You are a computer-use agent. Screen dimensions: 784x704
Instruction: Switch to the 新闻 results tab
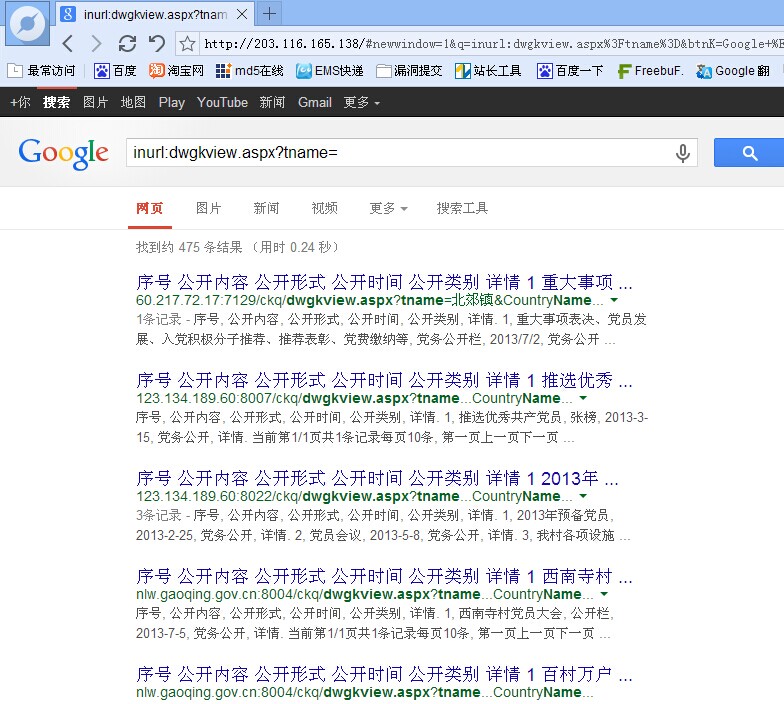[x=266, y=208]
